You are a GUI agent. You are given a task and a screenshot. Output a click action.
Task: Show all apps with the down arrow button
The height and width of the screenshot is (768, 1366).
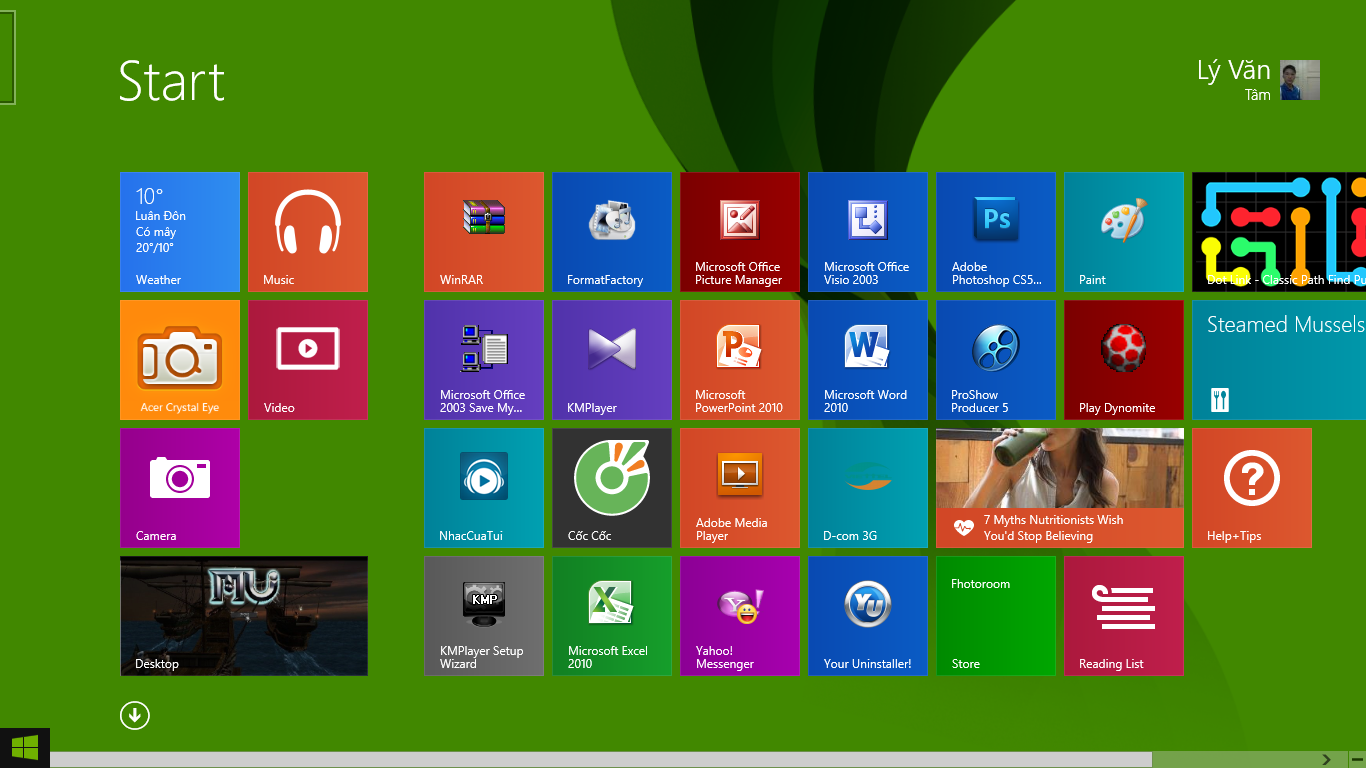tap(135, 715)
